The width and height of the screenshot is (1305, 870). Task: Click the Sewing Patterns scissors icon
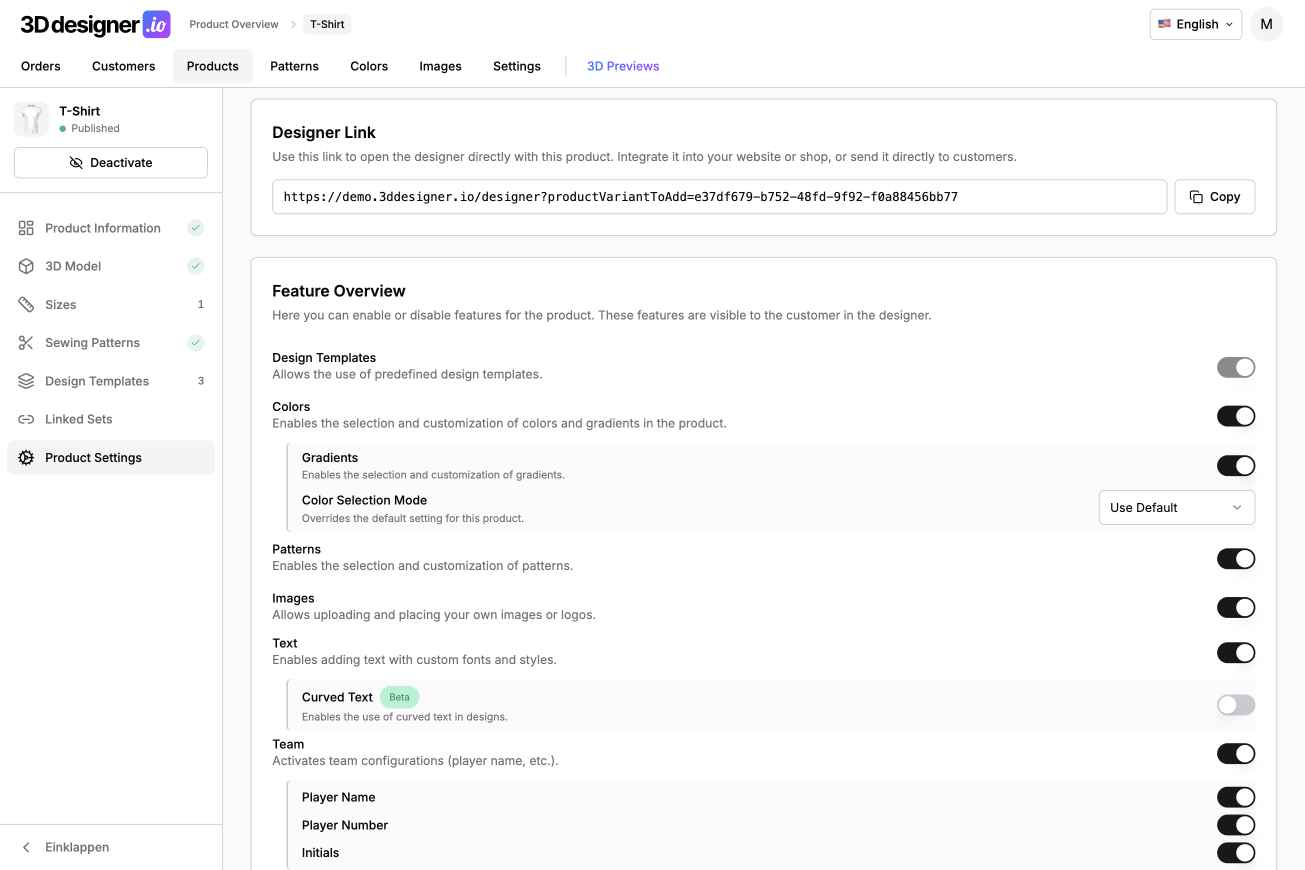coord(26,343)
